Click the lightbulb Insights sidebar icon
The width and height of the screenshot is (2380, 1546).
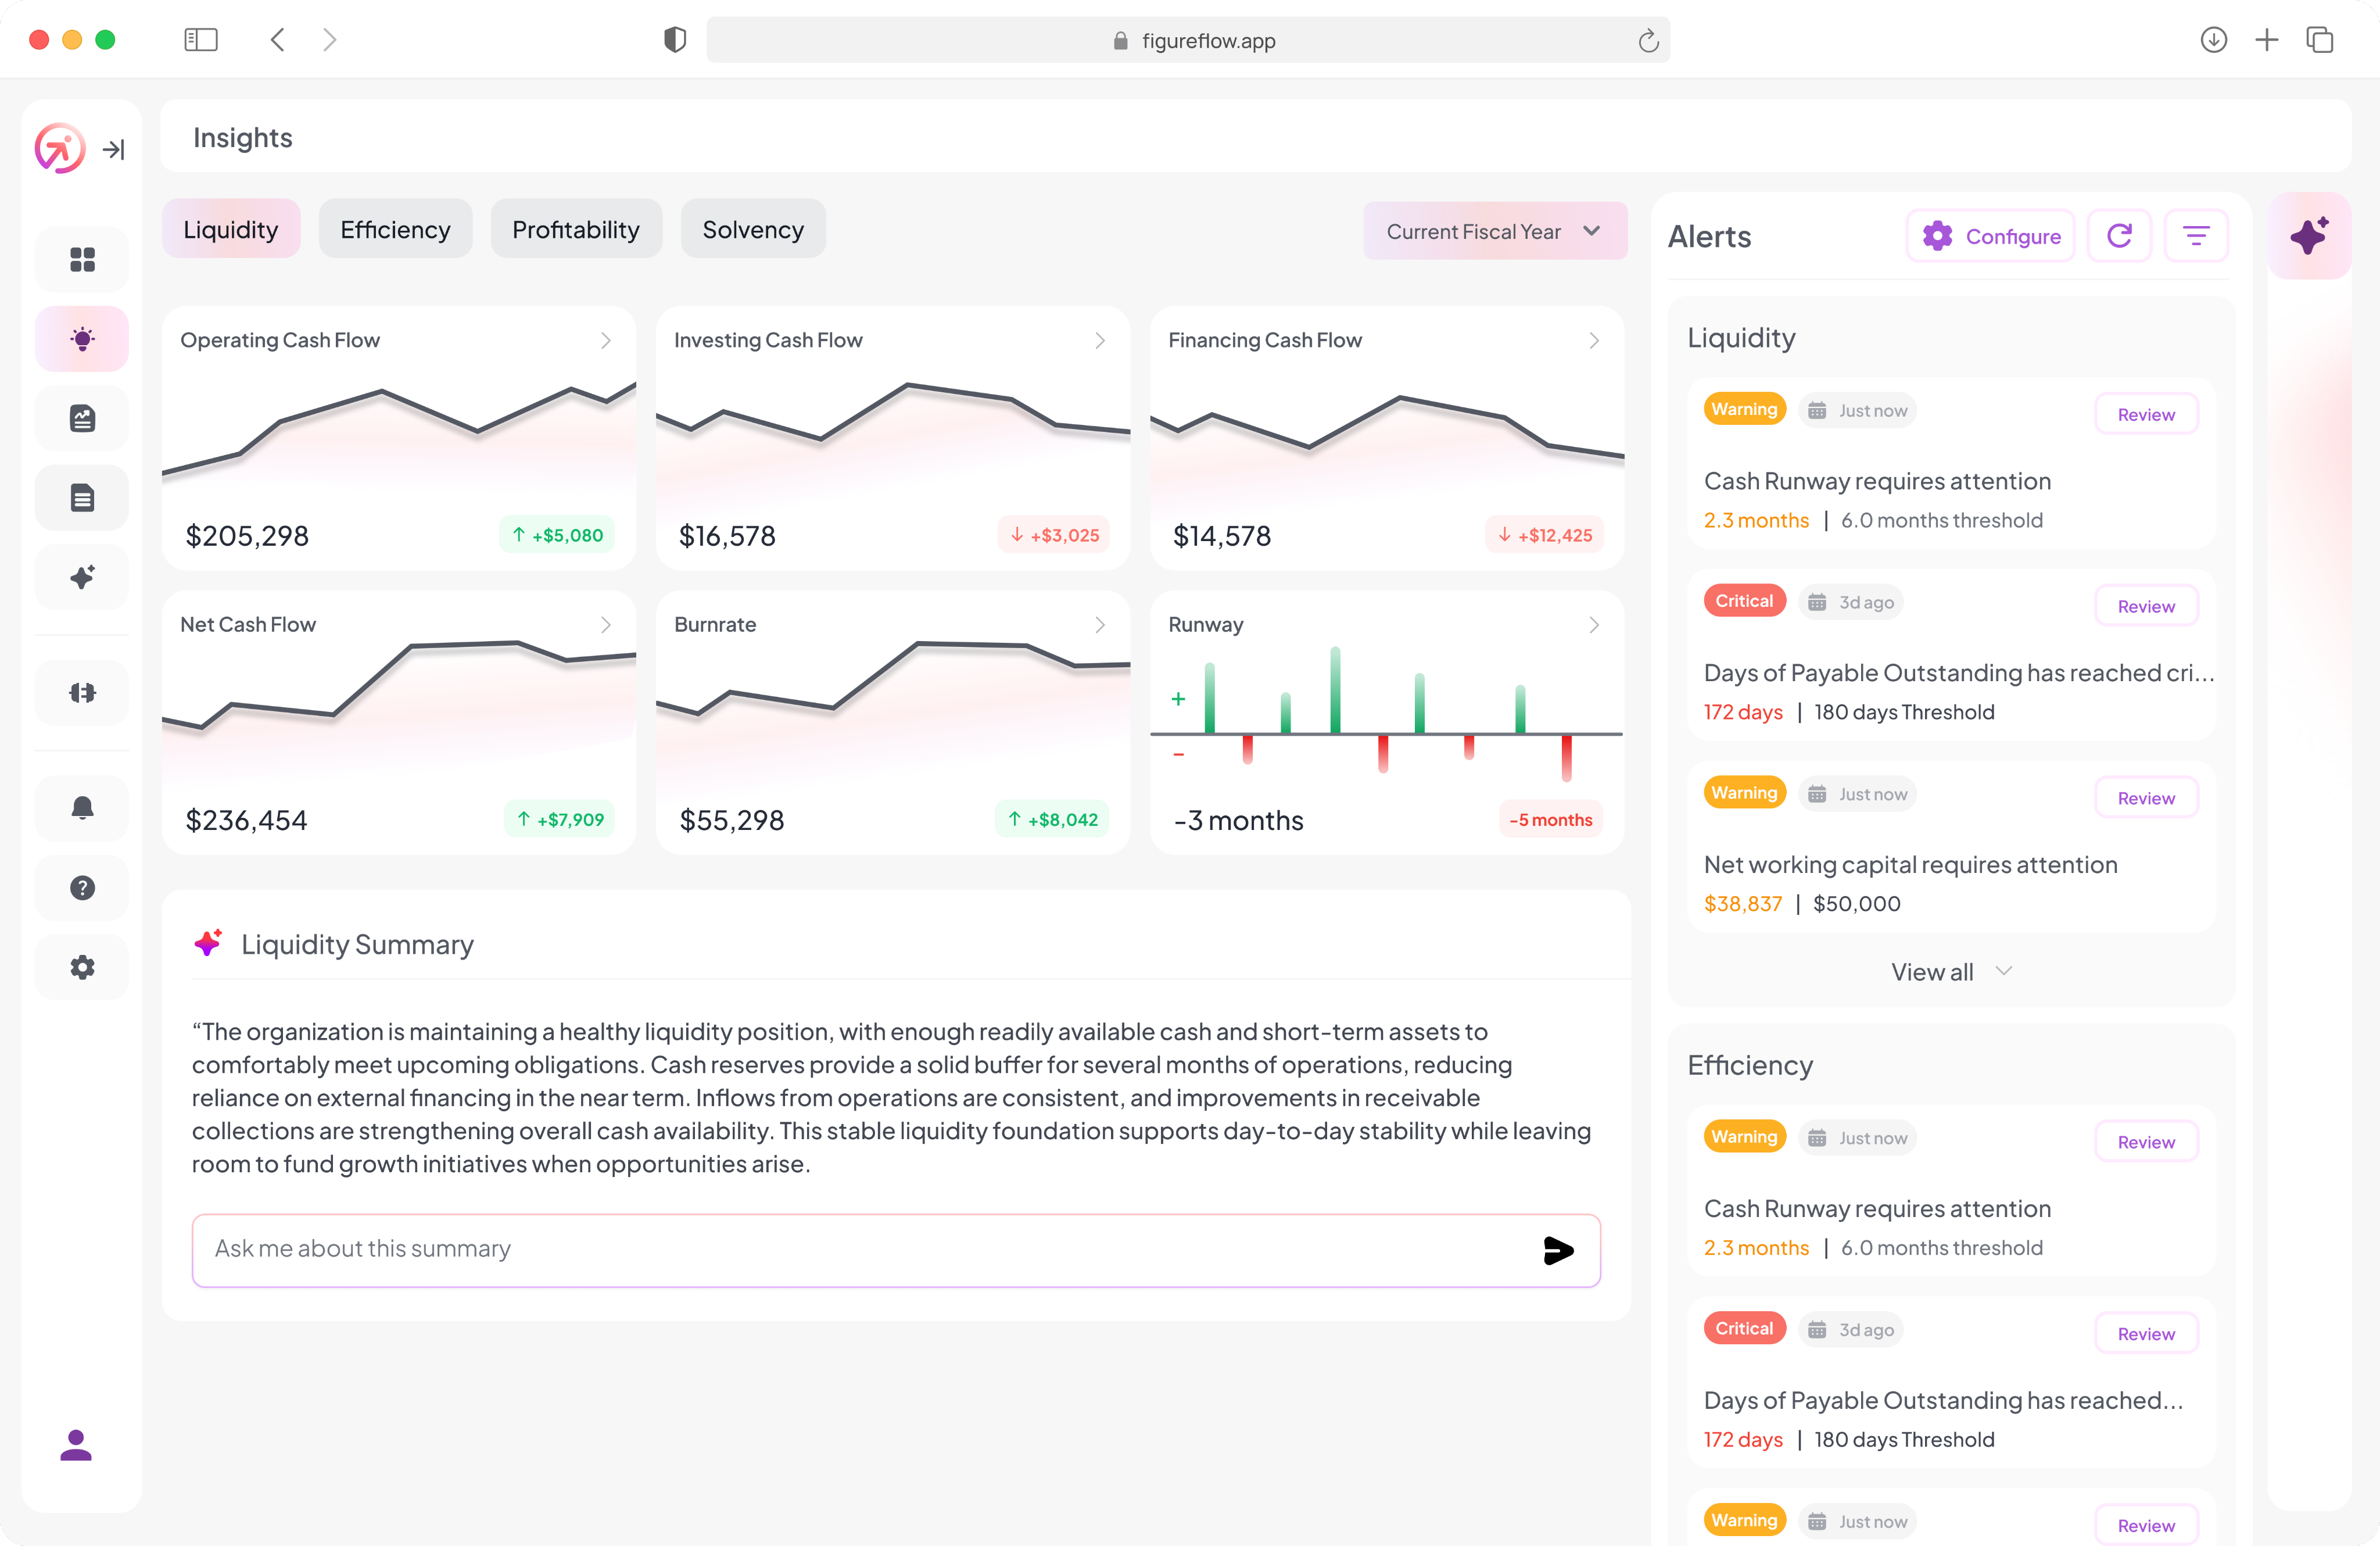point(82,339)
